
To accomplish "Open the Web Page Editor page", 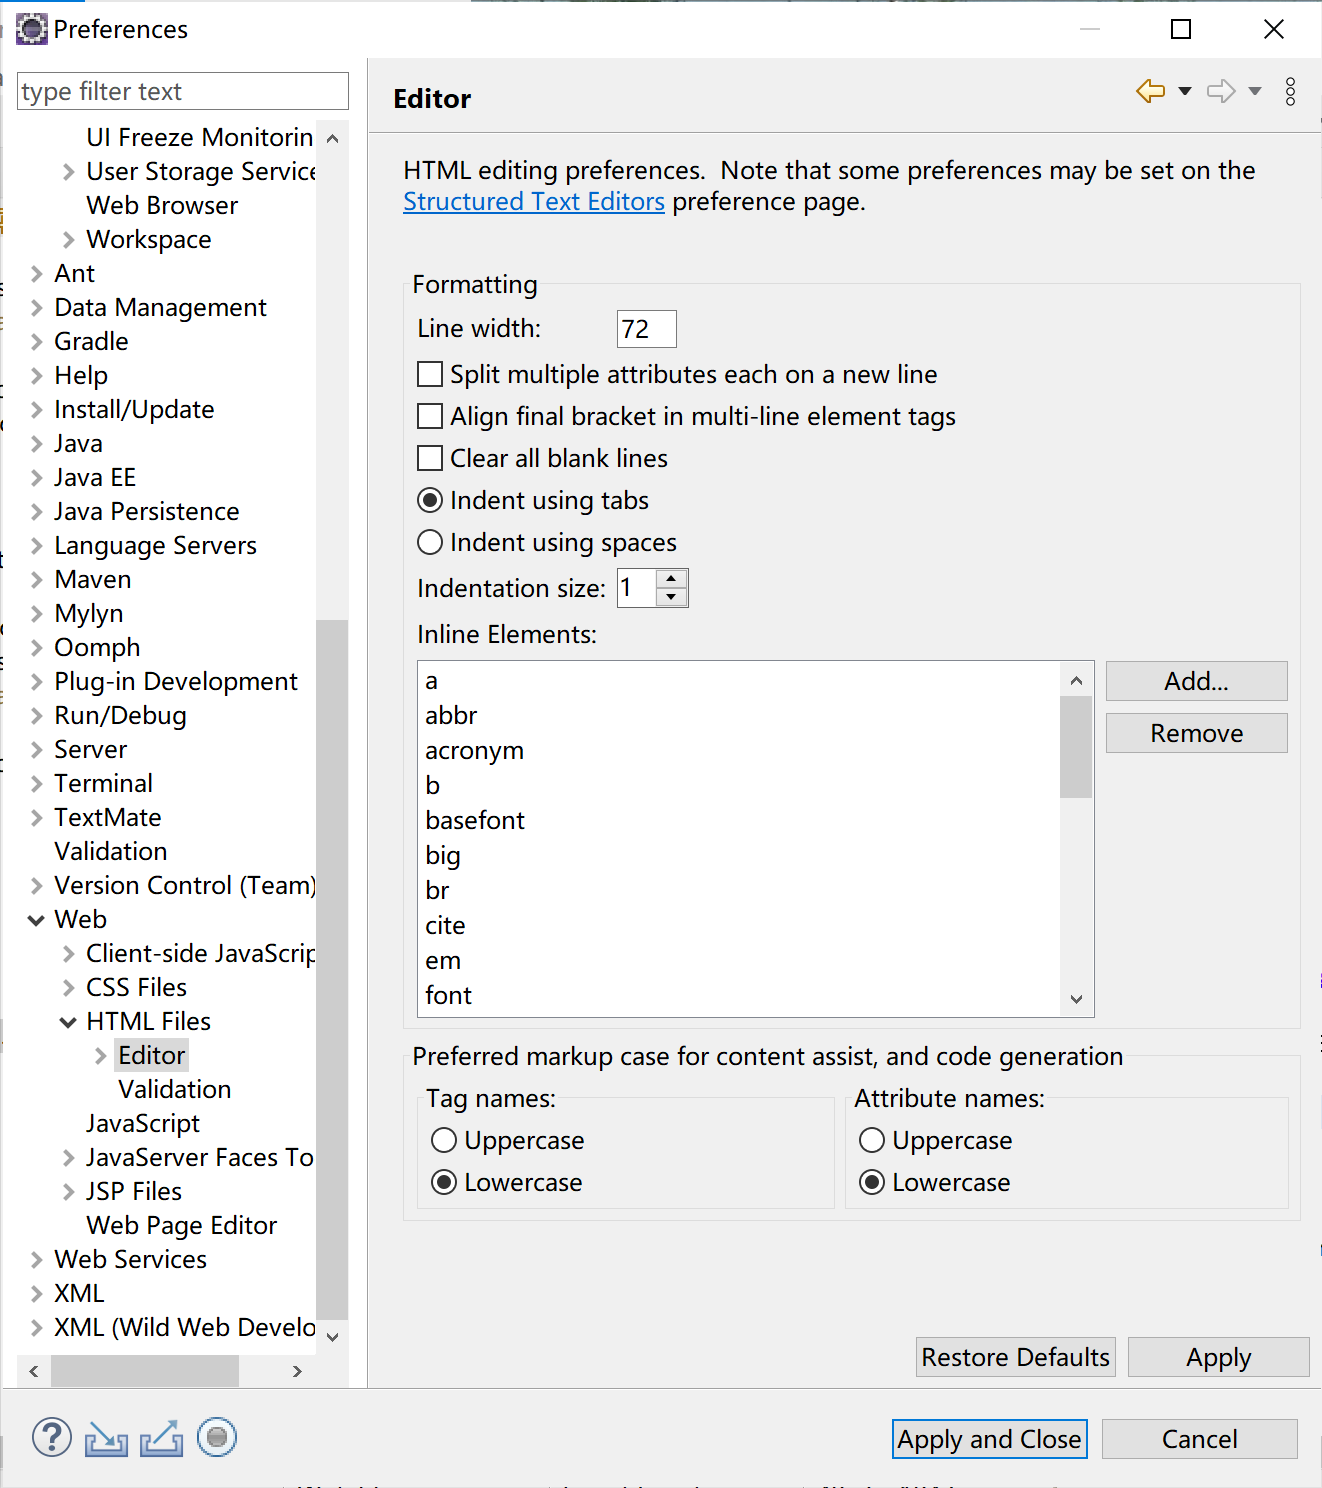I will pos(181,1225).
